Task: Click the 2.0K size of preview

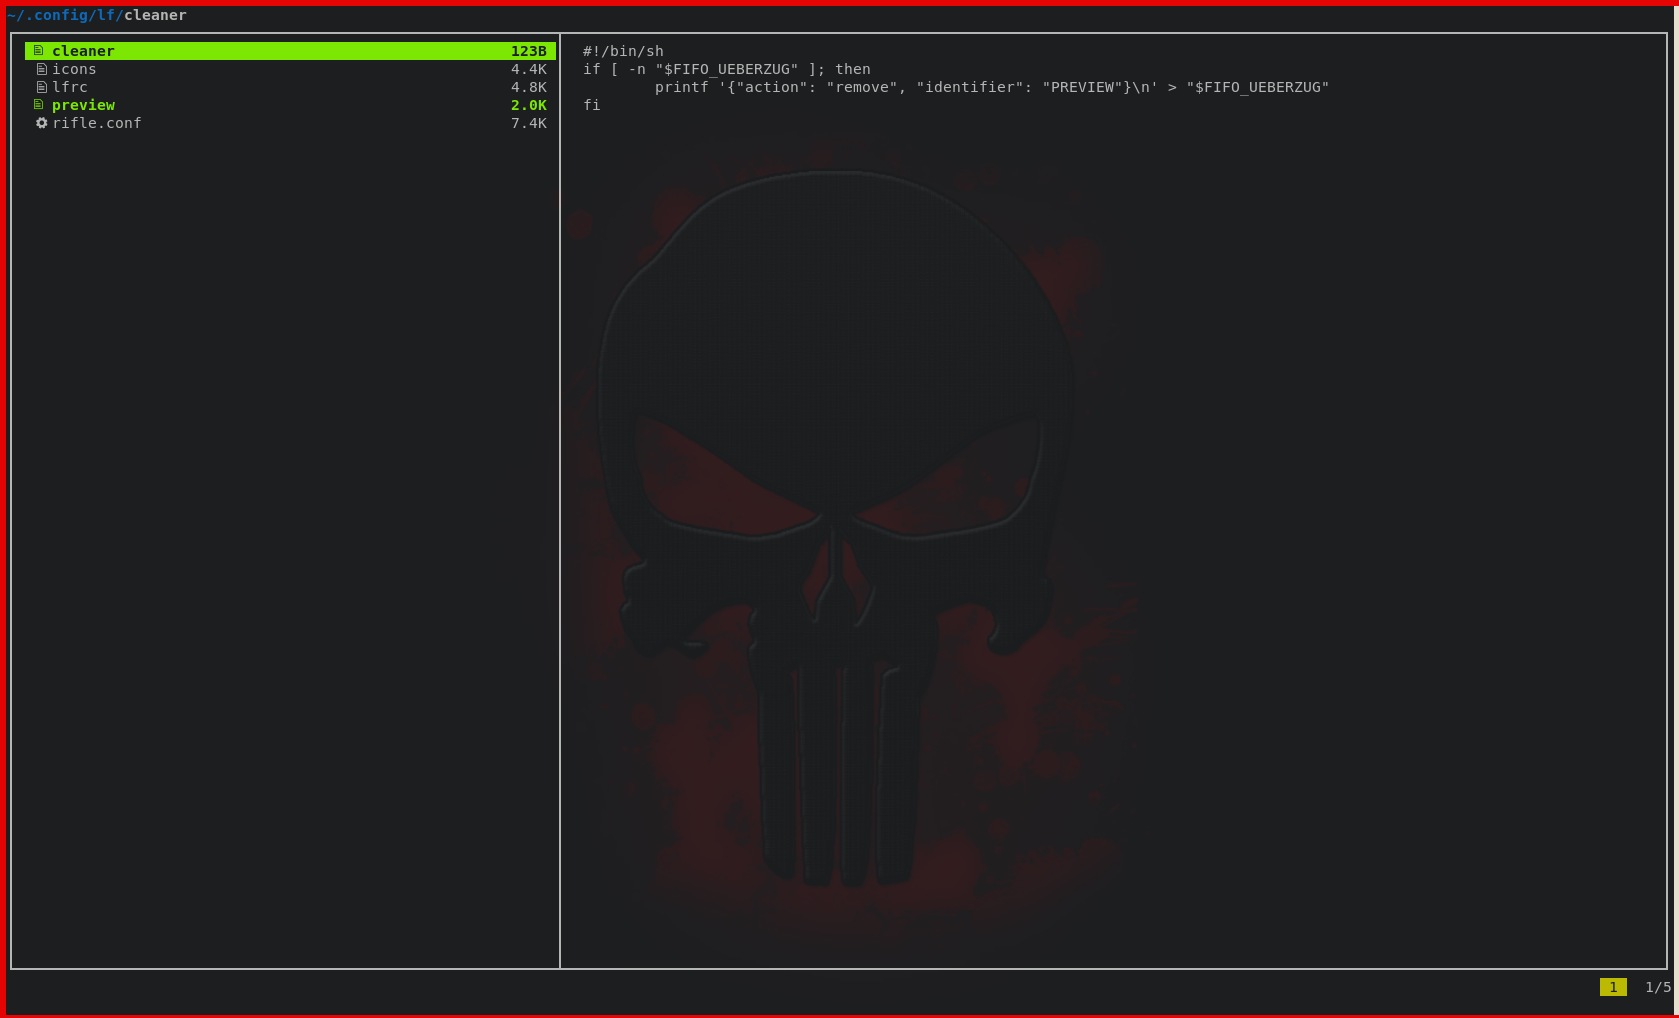Action: [x=529, y=105]
